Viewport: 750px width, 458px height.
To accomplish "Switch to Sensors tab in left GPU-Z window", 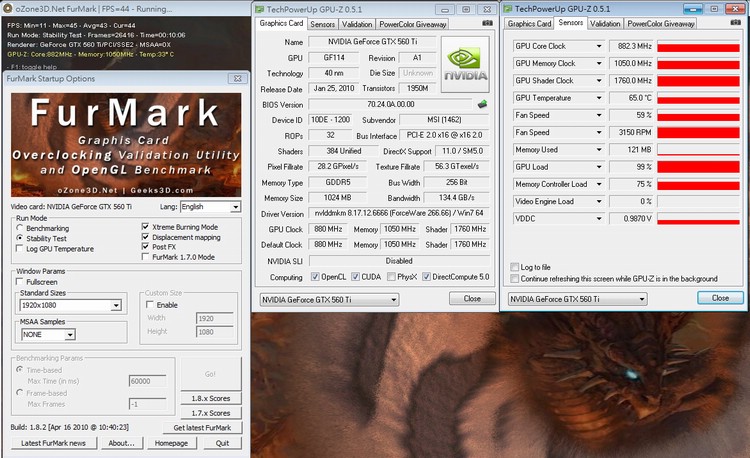I will coord(322,24).
